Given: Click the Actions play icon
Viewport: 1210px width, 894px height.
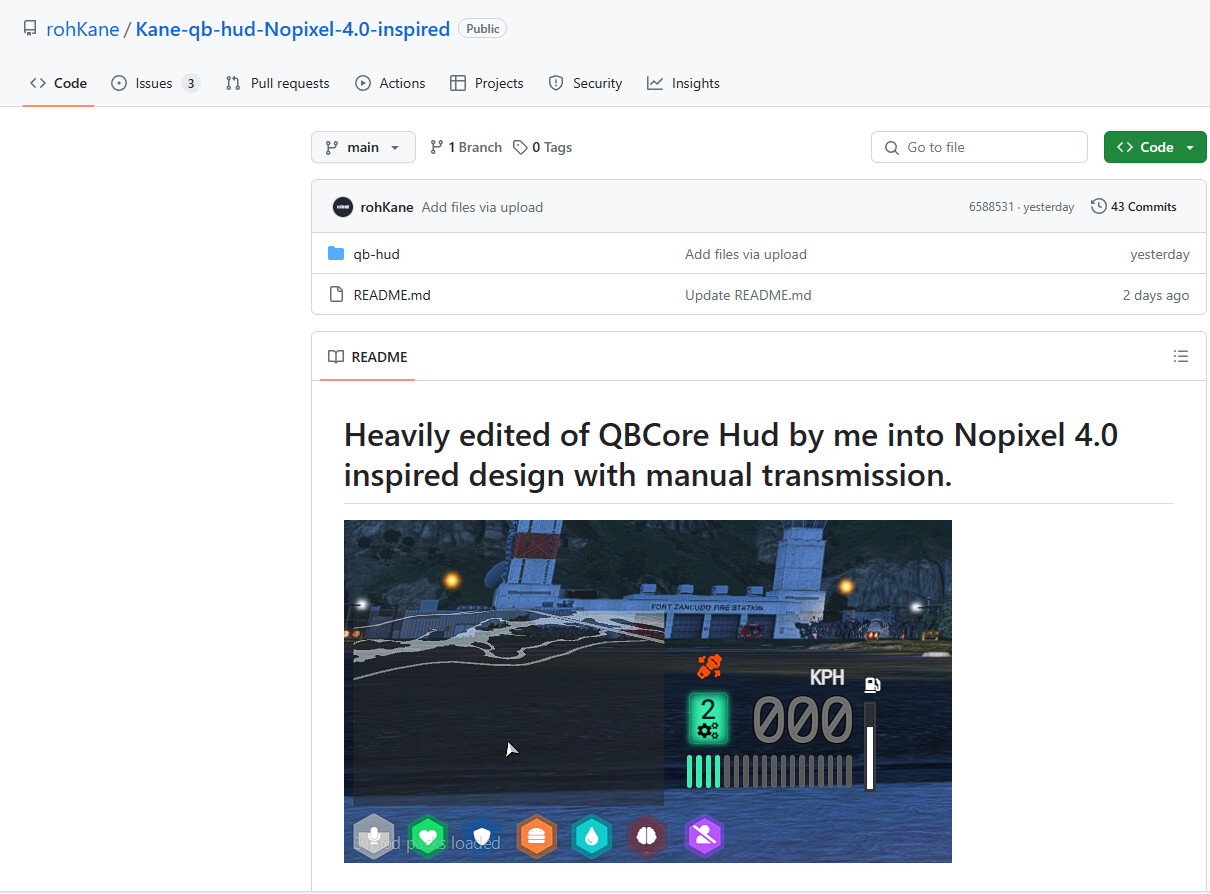Looking at the screenshot, I should point(363,83).
